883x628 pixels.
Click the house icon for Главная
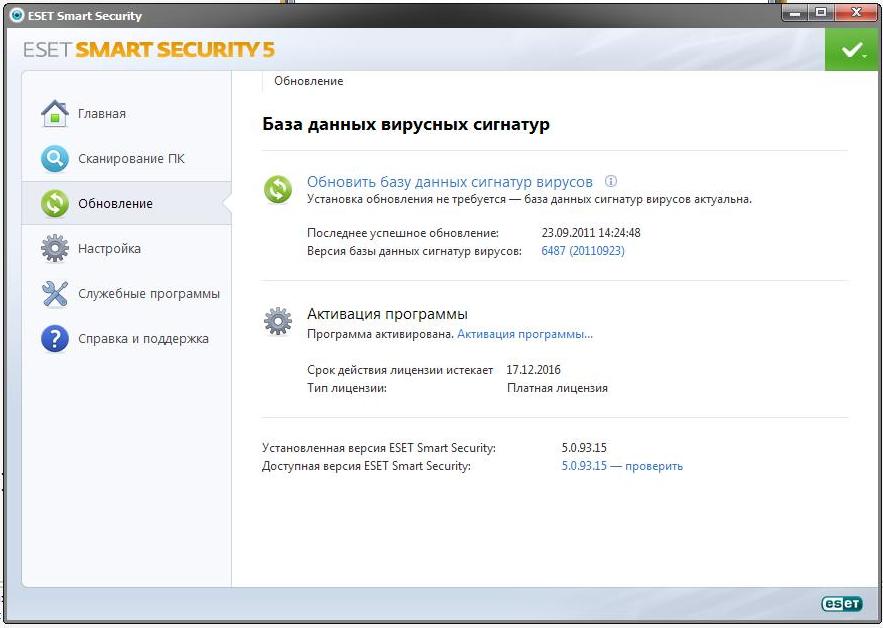pyautogui.click(x=54, y=113)
